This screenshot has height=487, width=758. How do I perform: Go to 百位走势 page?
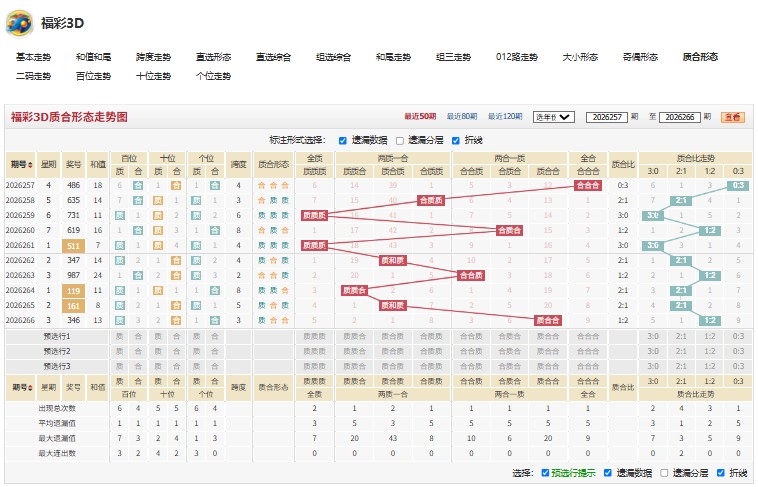tap(93, 76)
